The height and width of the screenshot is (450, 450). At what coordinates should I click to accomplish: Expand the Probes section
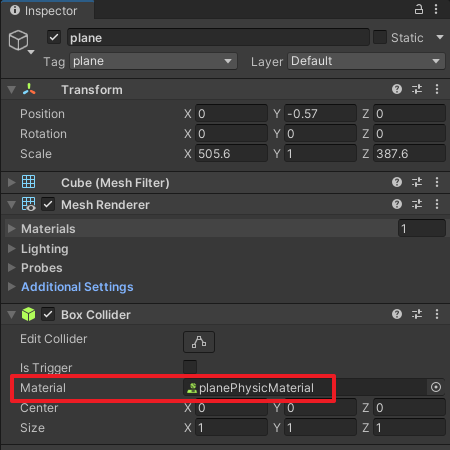(x=12, y=267)
